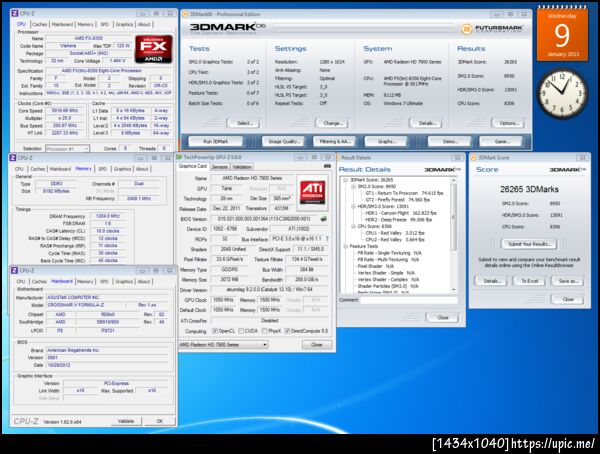Image resolution: width=600 pixels, height=454 pixels.
Task: Click the Close button in GPU-Z
Action: point(316,345)
